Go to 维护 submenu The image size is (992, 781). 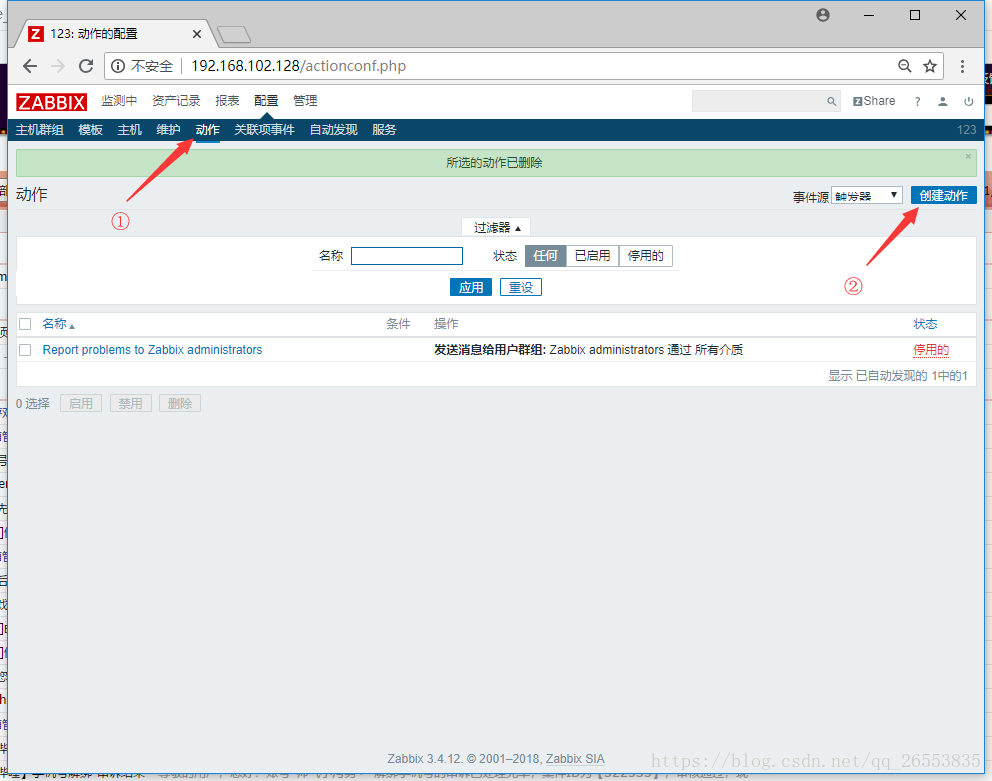[168, 130]
